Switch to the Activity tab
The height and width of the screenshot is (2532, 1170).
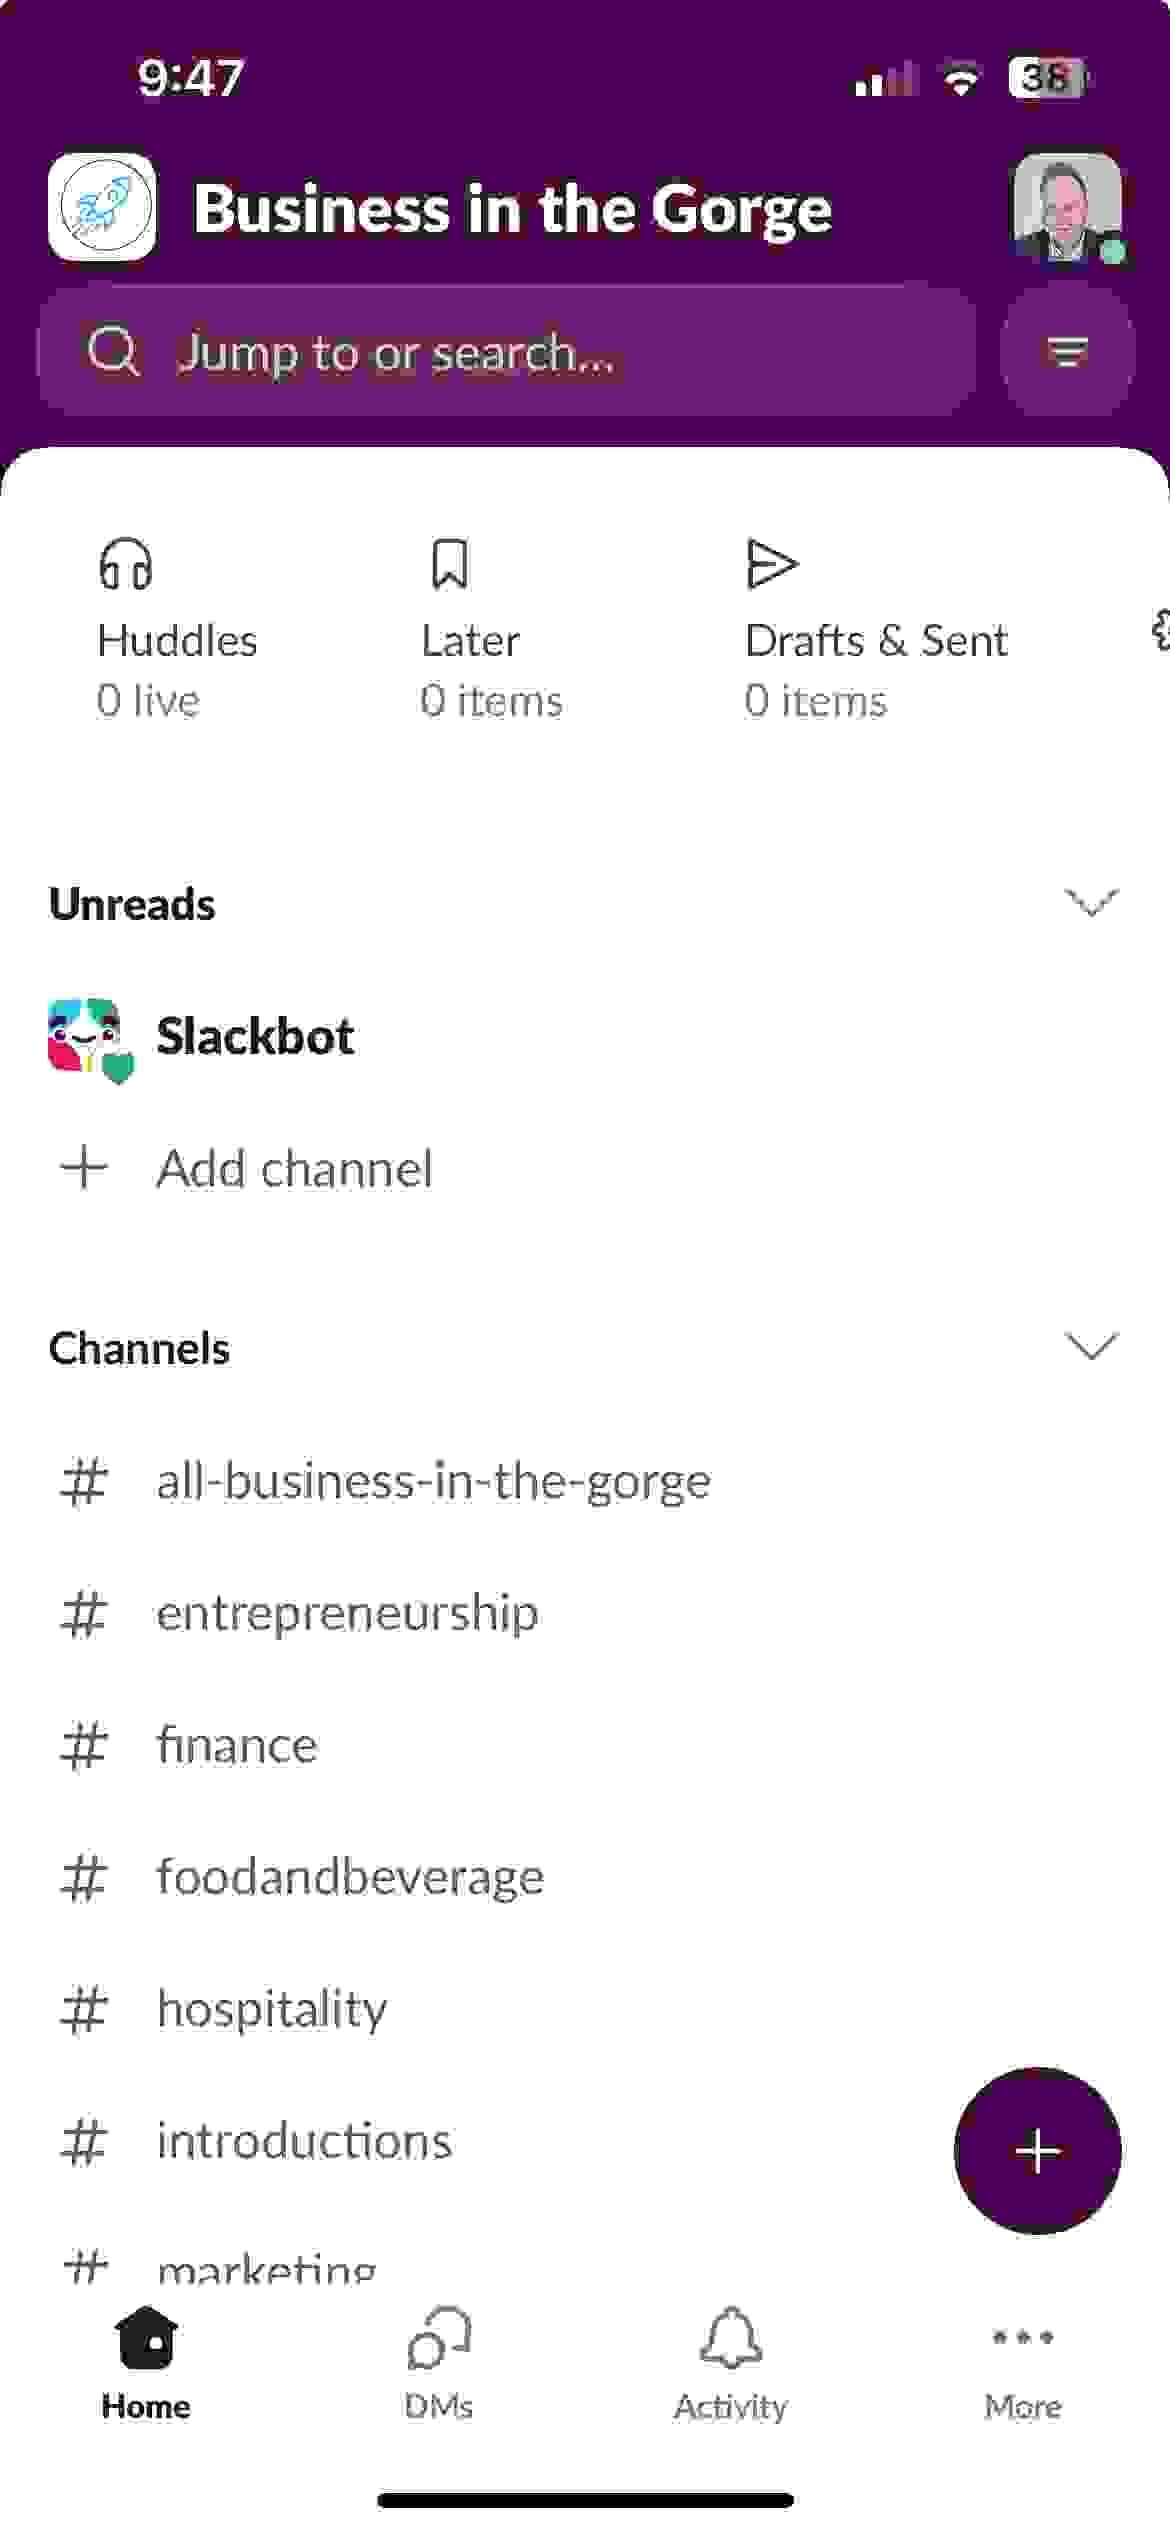tap(730, 2366)
